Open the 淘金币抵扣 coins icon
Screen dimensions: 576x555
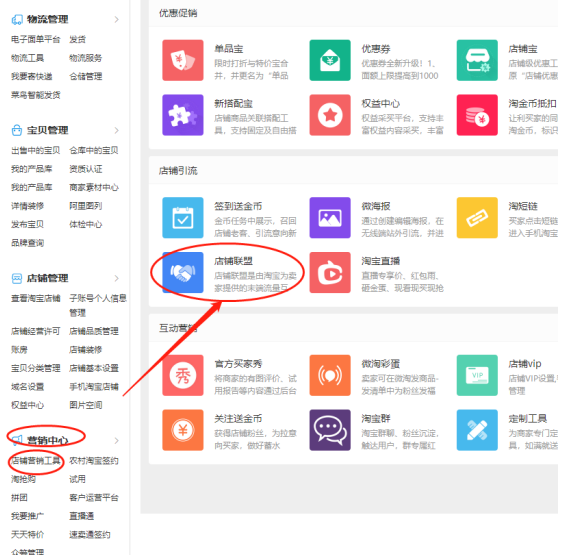477,115
